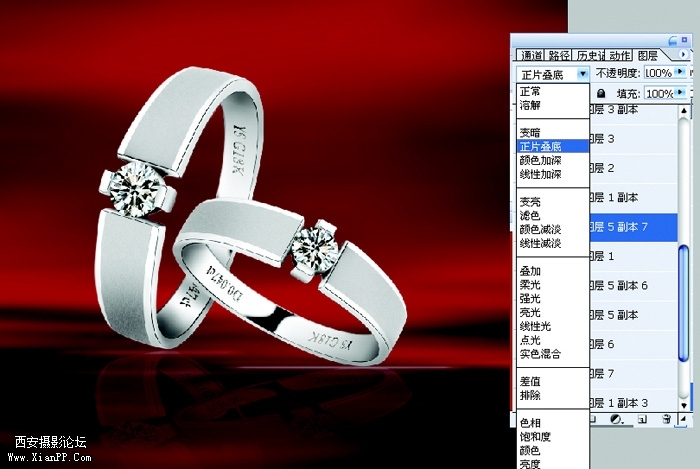
Task: Choose 线性加深 blend mode
Action: point(553,174)
